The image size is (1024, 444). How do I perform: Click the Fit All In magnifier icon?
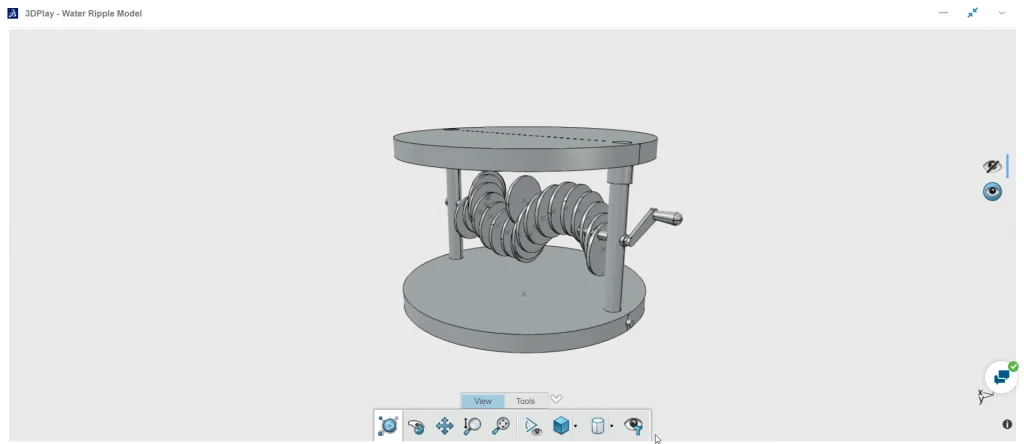(x=501, y=426)
